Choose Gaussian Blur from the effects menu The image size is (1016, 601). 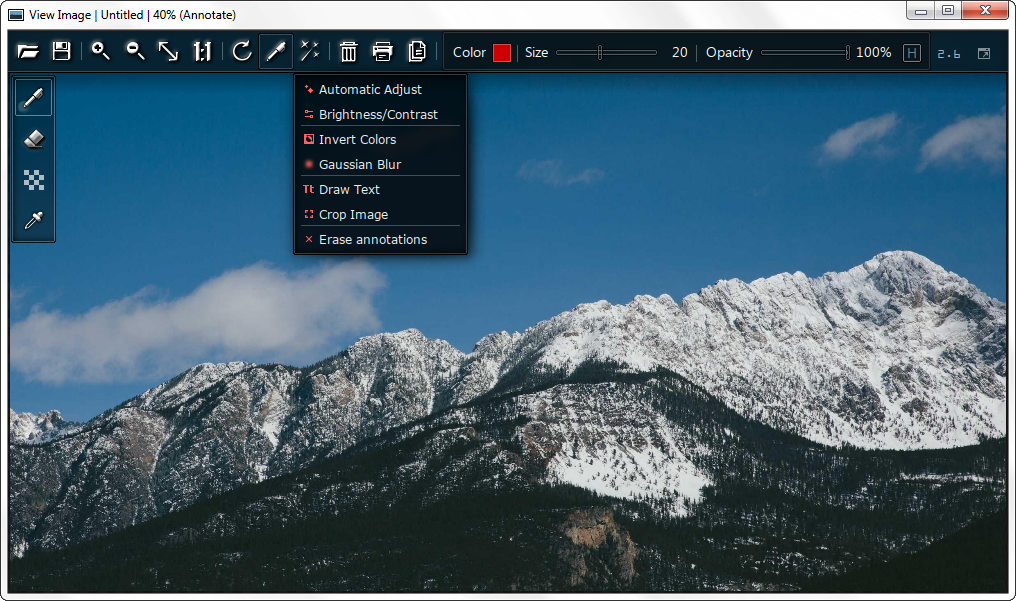pos(360,164)
